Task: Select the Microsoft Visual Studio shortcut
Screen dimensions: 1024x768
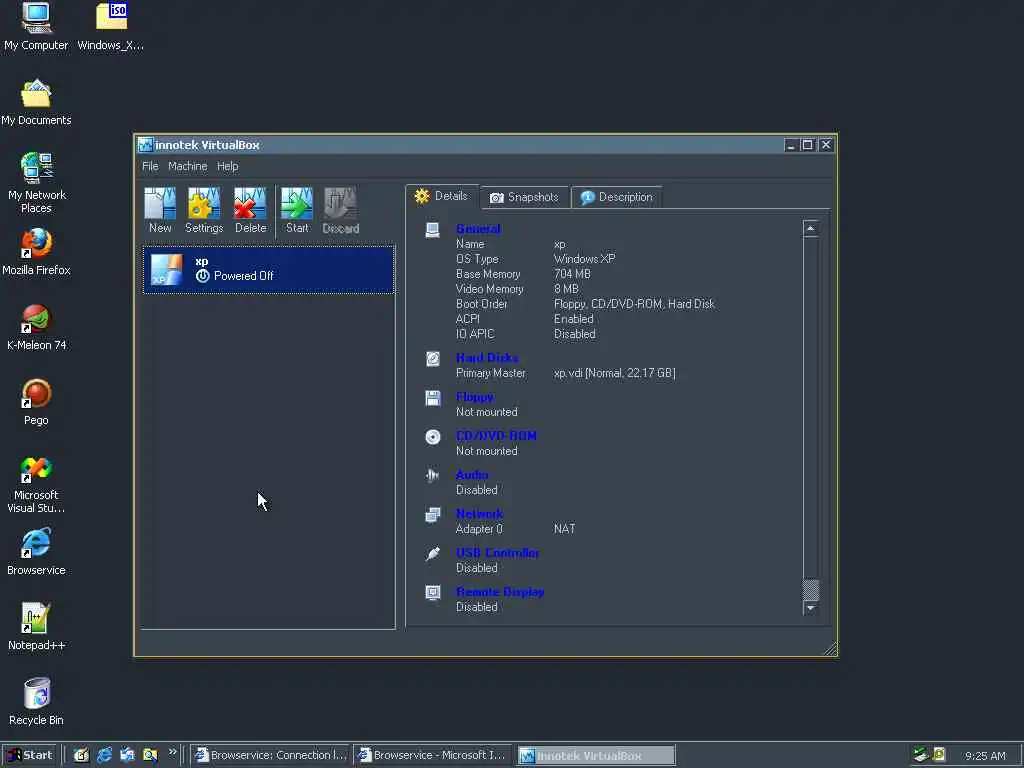Action: (36, 485)
